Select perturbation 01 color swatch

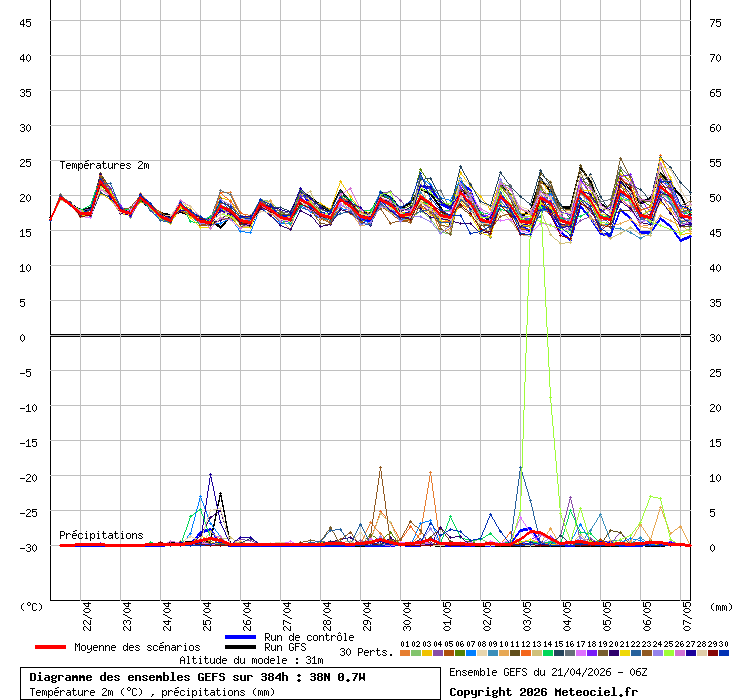click(x=405, y=652)
